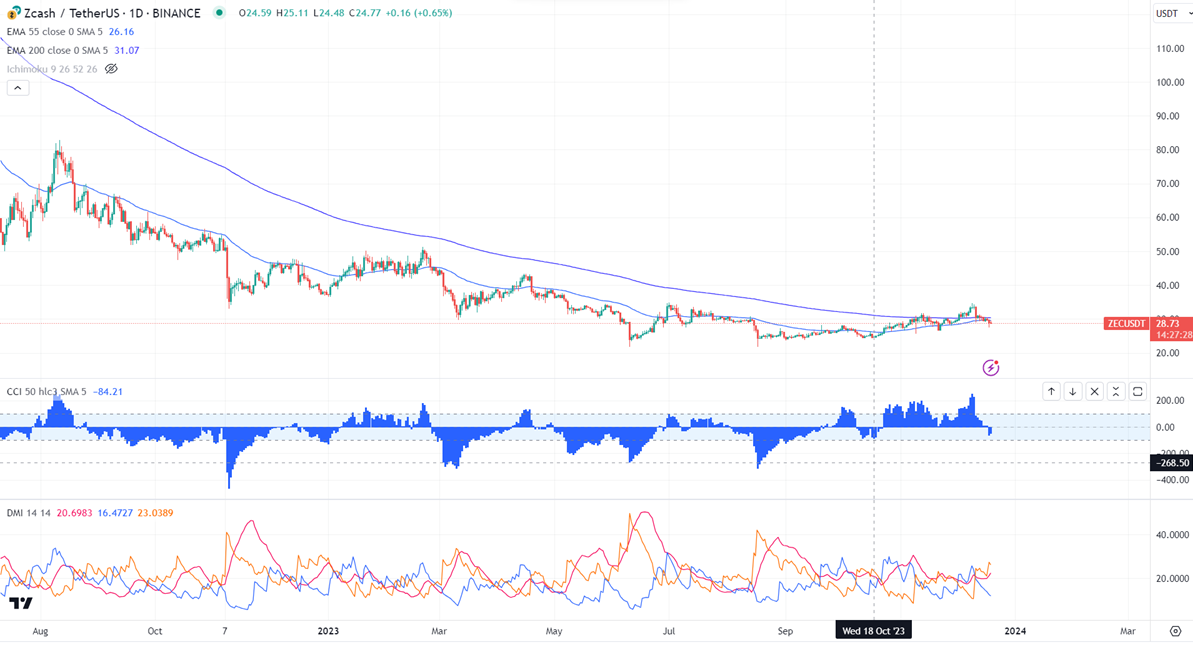Click the DMI value 16.4727
This screenshot has width=1193, height=645.
[x=116, y=513]
